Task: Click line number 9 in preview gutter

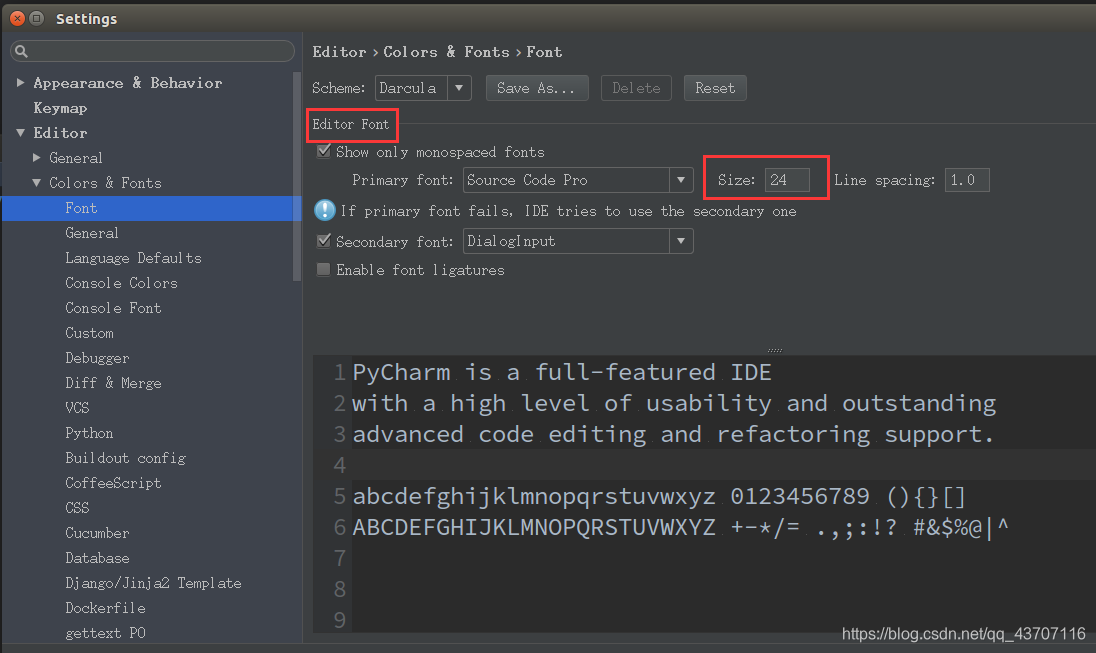Action: 340,620
